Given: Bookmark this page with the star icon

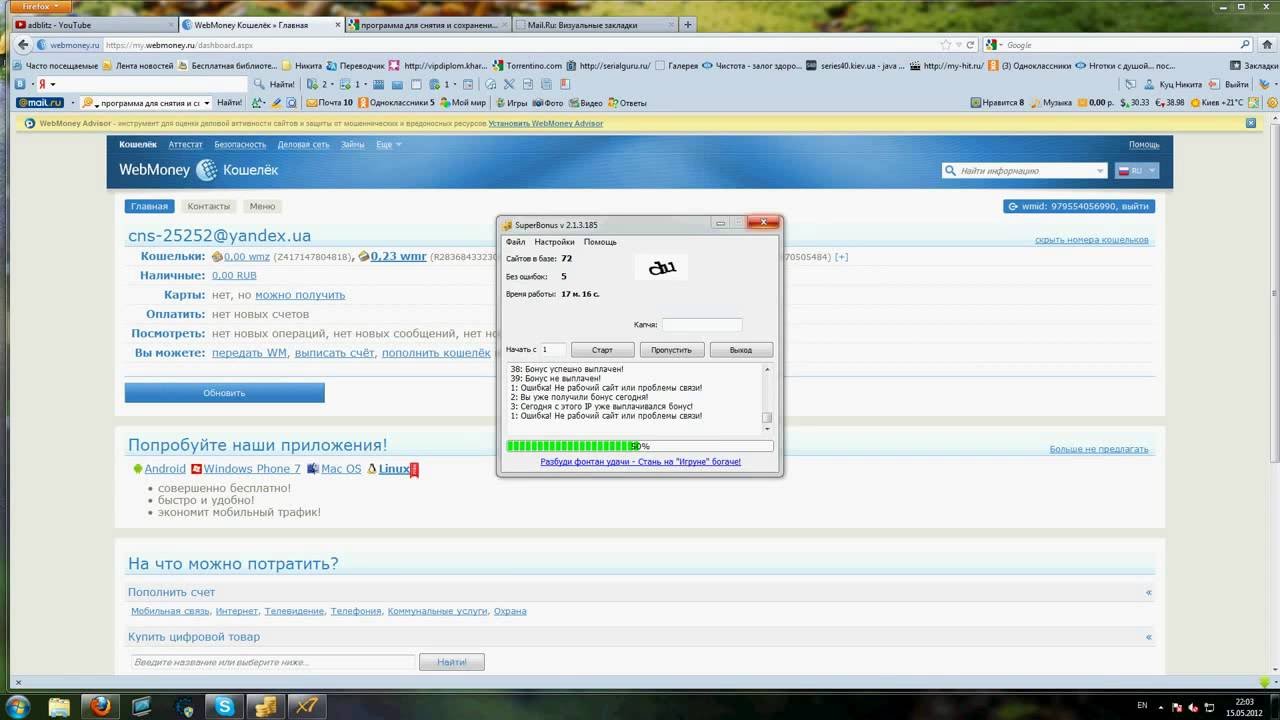Looking at the screenshot, I should [945, 45].
